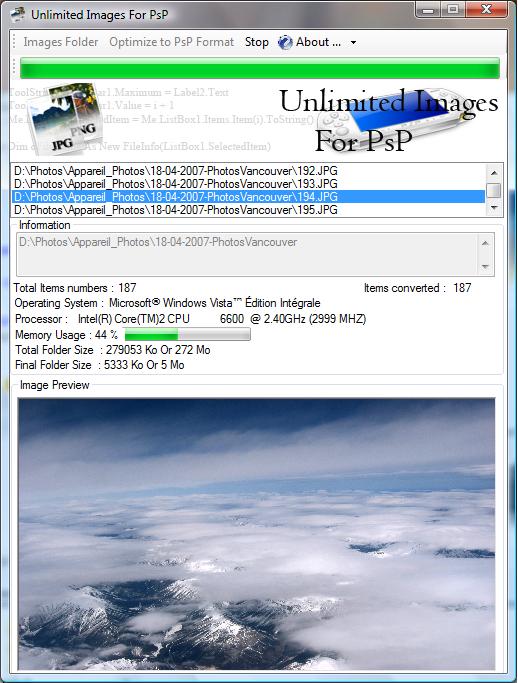The image size is (518, 683).
Task: Click the image preview of clouds
Action: tap(256, 534)
